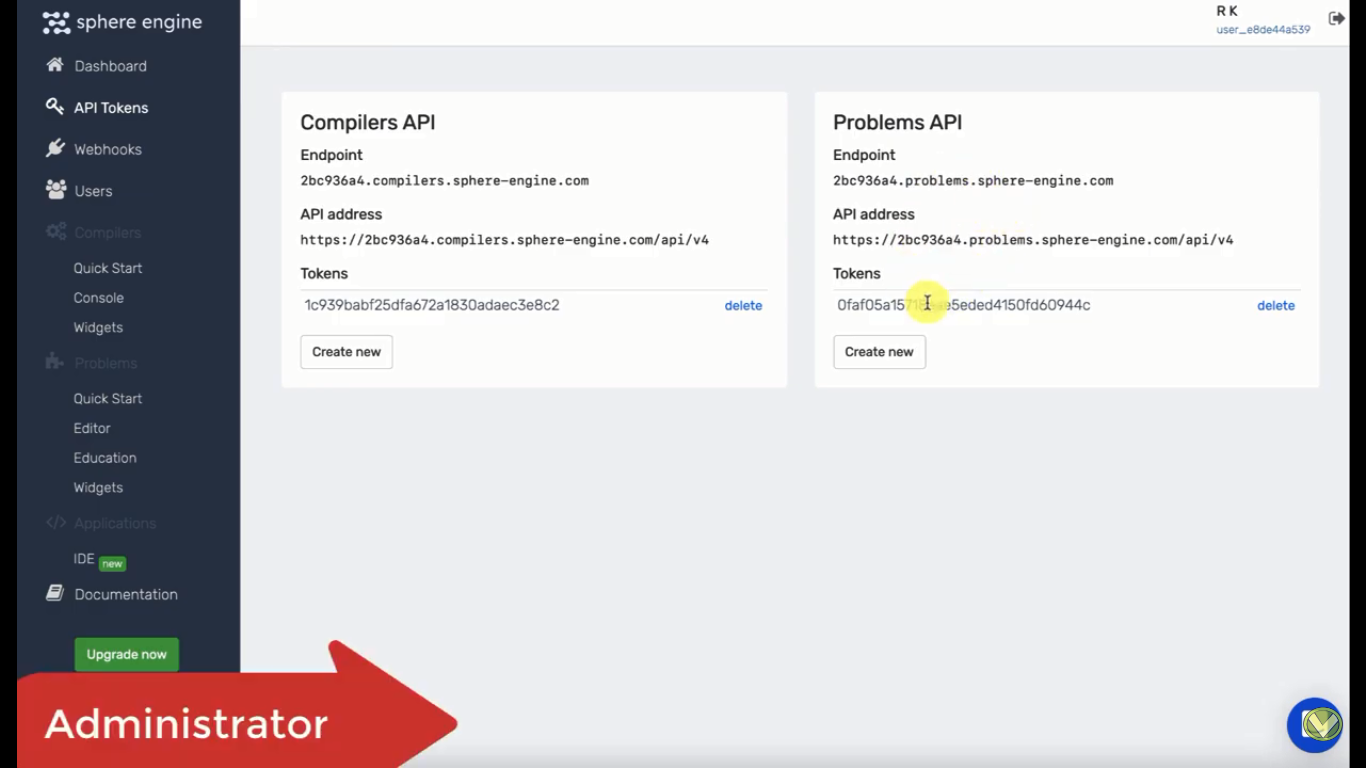The width and height of the screenshot is (1366, 768).
Task: Select the endpoint 2bc936a4.problems.sphere-engine.com
Action: click(x=973, y=181)
